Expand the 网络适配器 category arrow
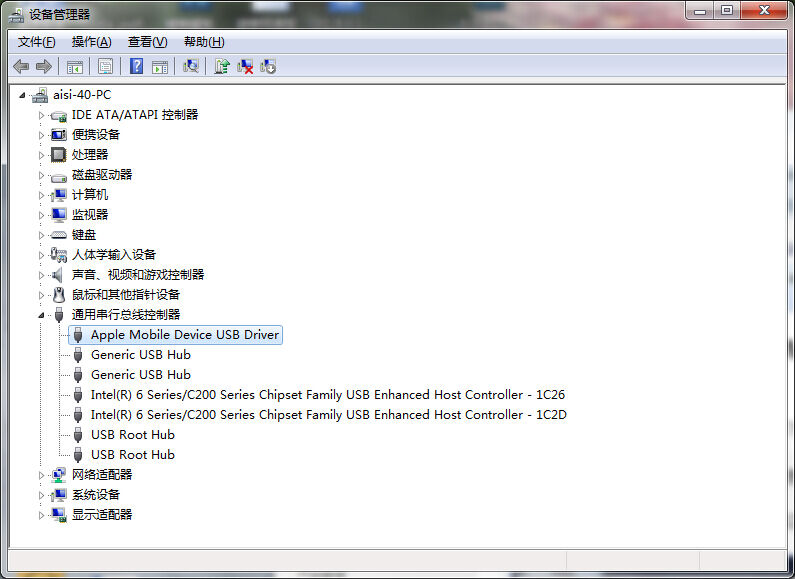The height and width of the screenshot is (579, 795). coord(42,475)
